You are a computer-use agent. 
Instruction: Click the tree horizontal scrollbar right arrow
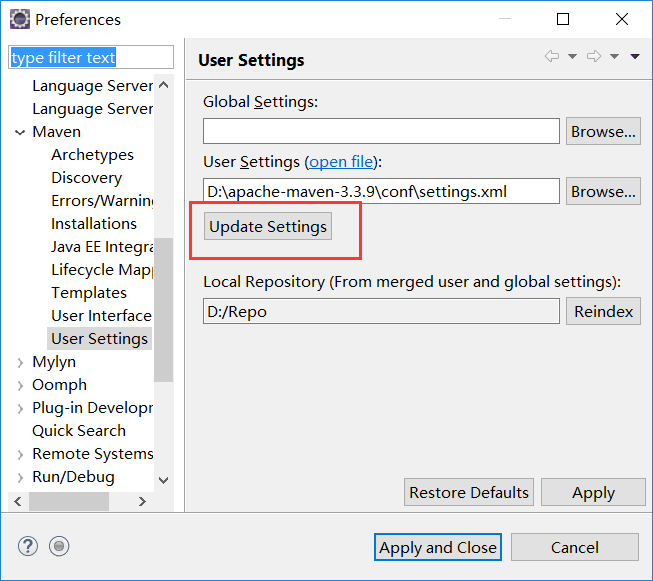[142, 501]
